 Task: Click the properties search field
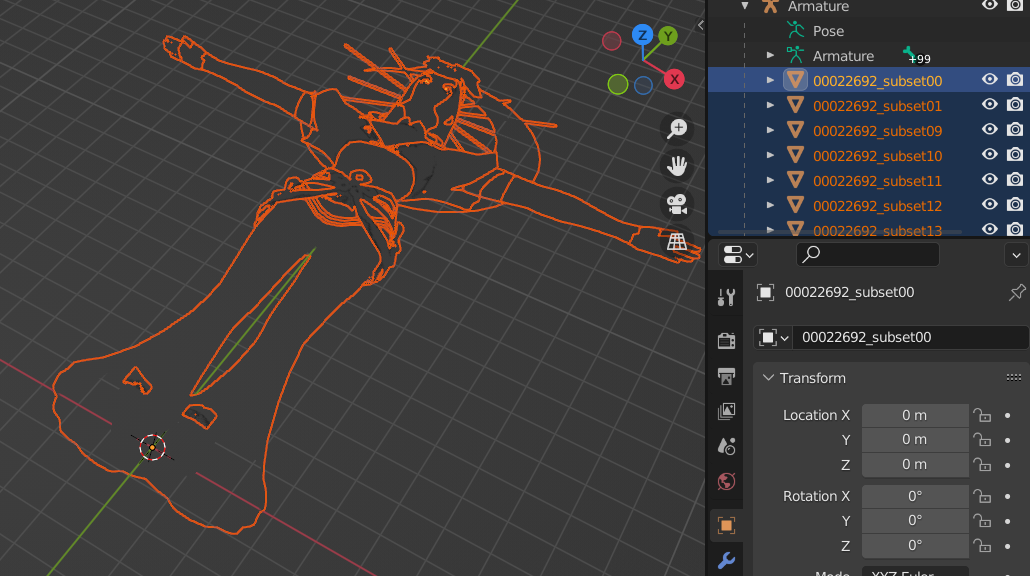[868, 254]
